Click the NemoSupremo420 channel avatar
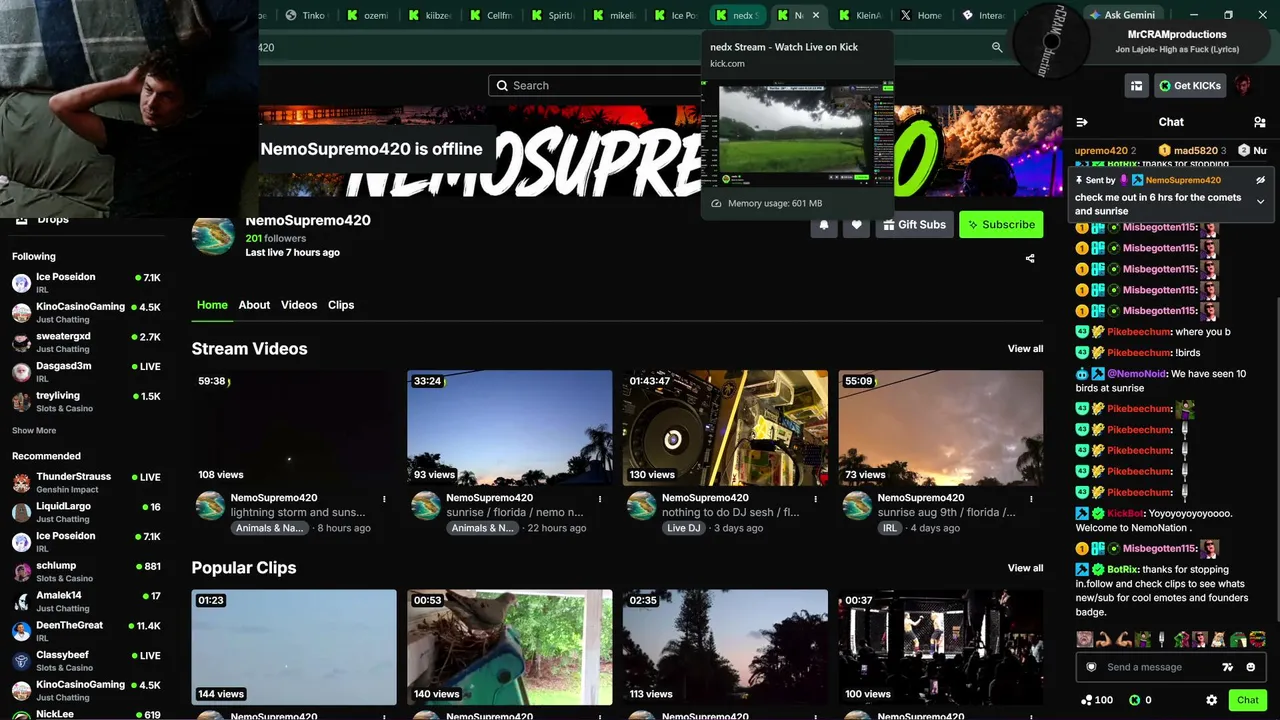The height and width of the screenshot is (720, 1280). tap(213, 234)
